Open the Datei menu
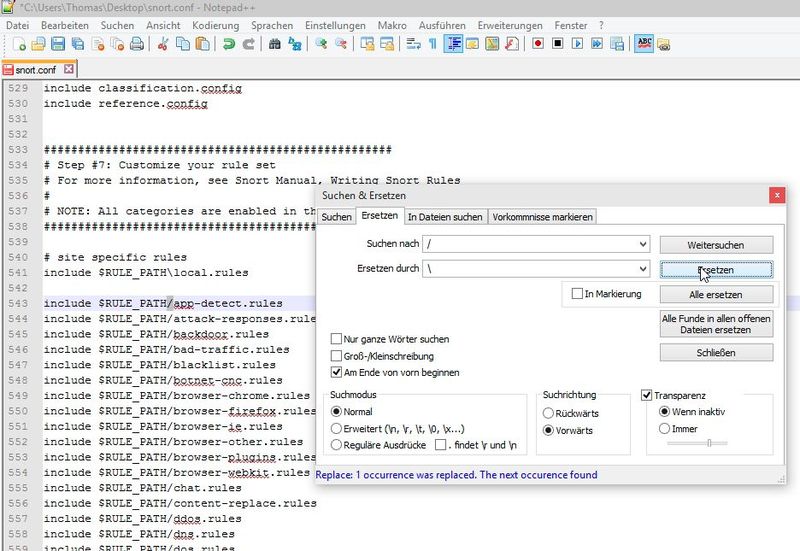 click(17, 26)
